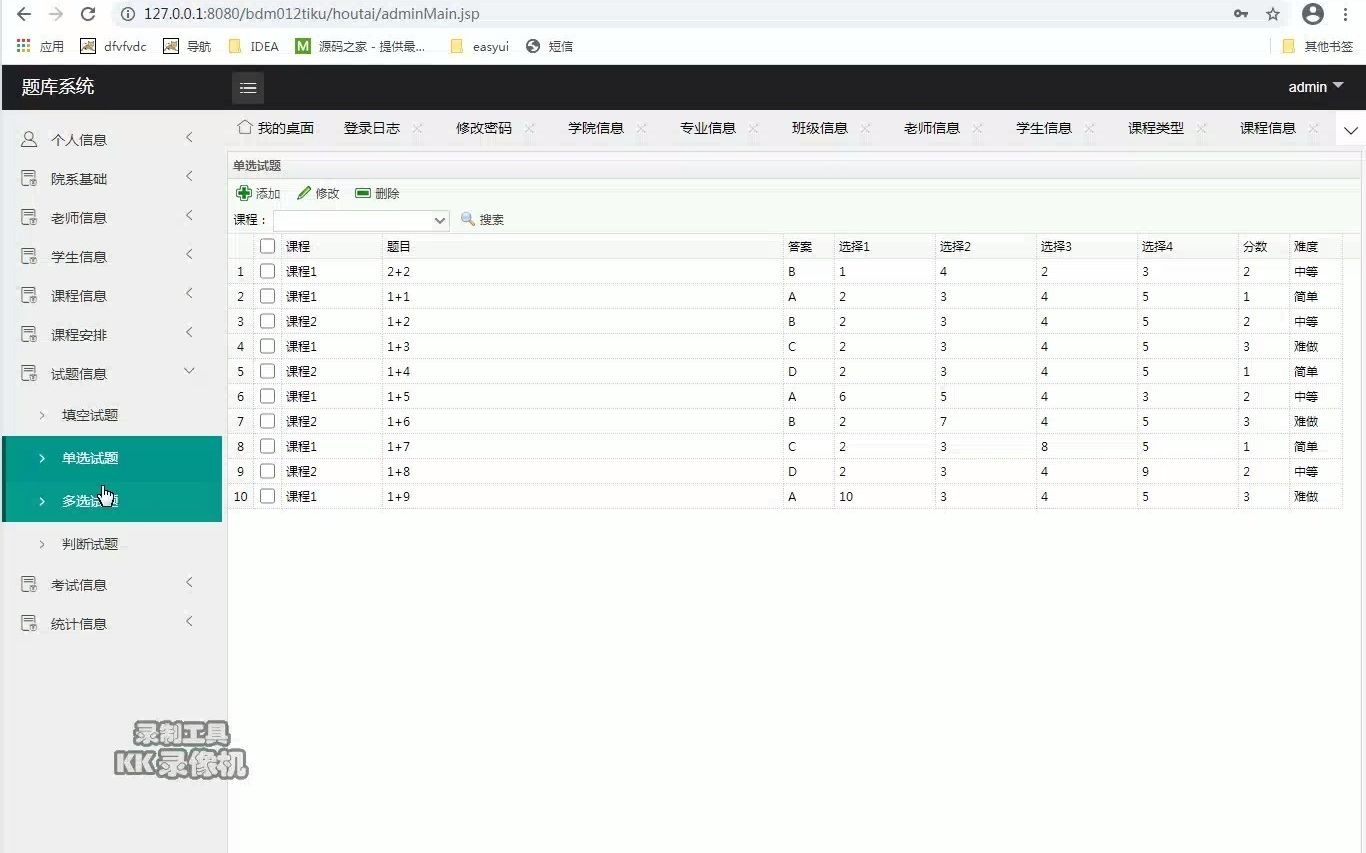Check the row with question 1+9
Image resolution: width=1366 pixels, height=853 pixels.
point(267,496)
